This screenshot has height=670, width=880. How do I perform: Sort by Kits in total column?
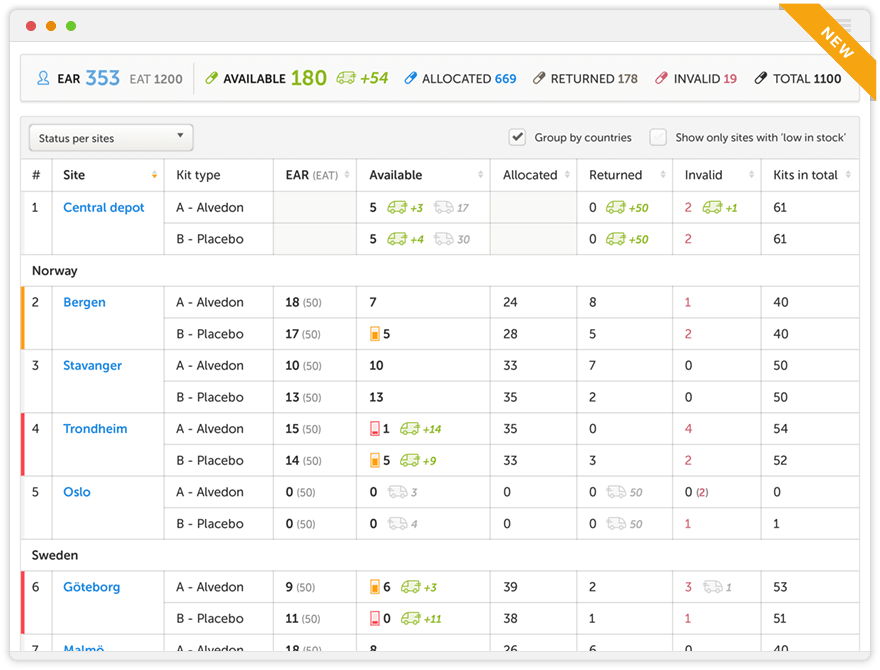849,175
